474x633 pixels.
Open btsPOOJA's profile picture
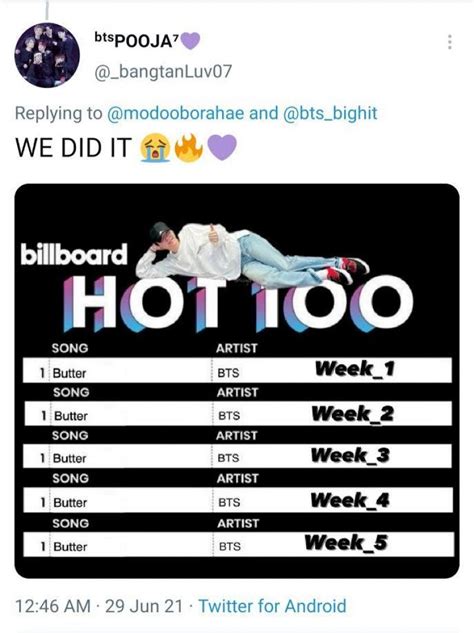[47, 55]
